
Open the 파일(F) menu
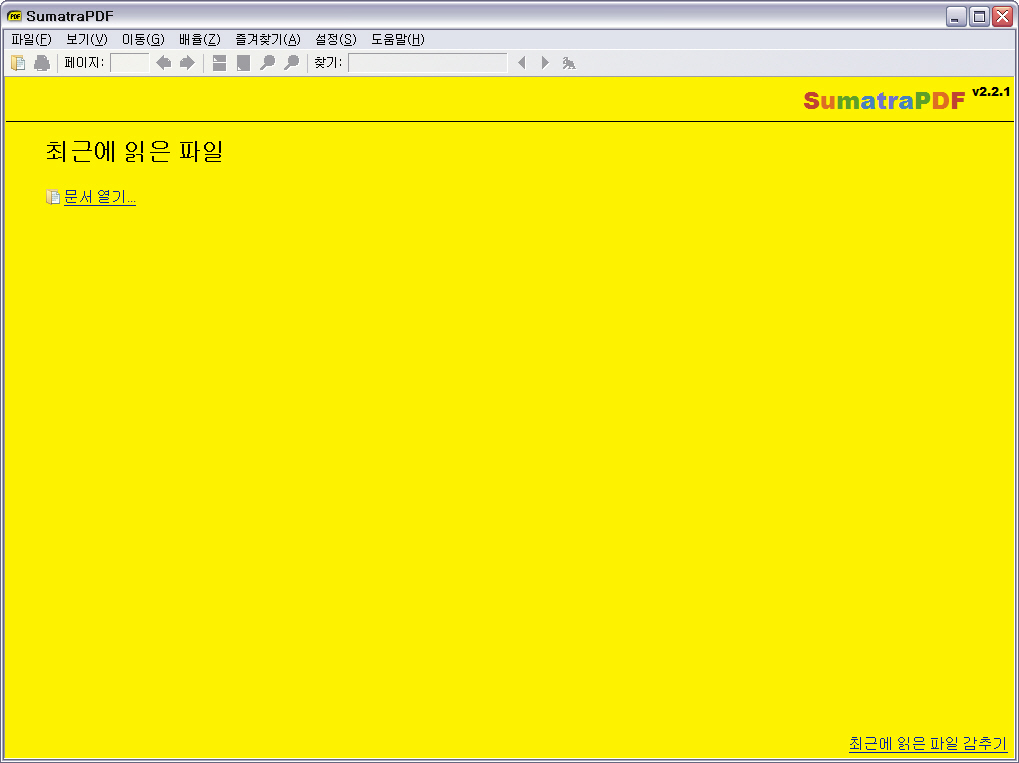[31, 40]
